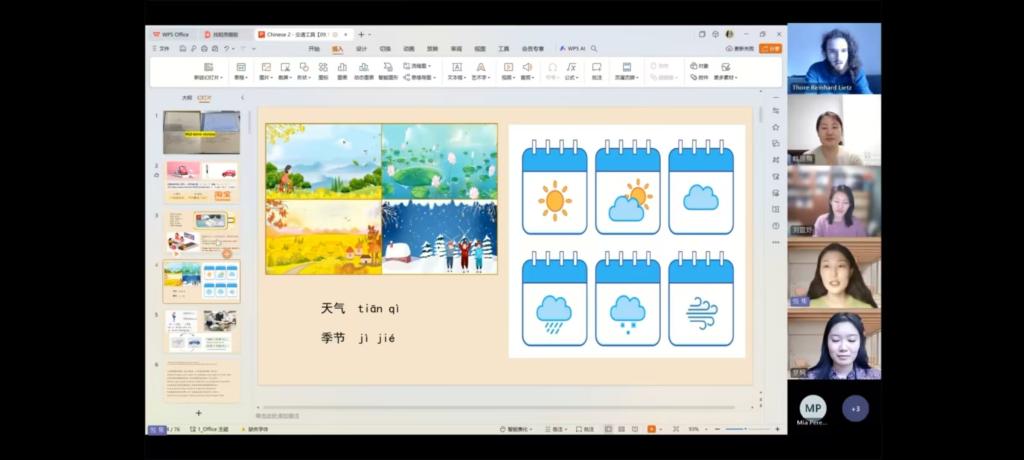Open the File menu dropdown
Viewport: 1024px width, 460px height.
coord(162,48)
